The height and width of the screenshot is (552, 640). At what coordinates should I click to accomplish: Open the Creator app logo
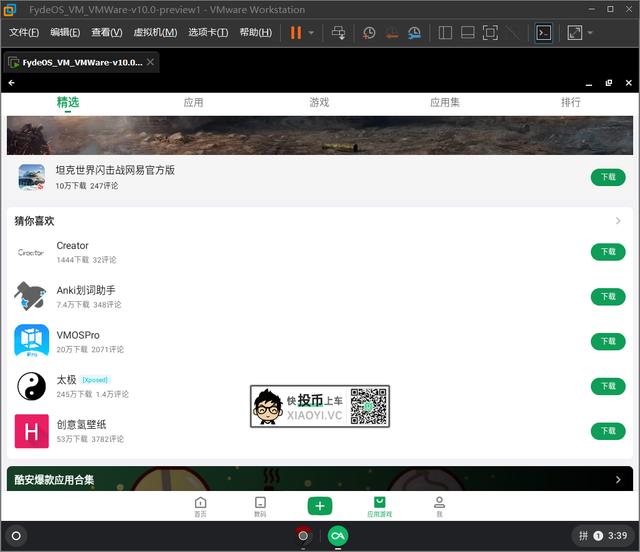point(31,252)
